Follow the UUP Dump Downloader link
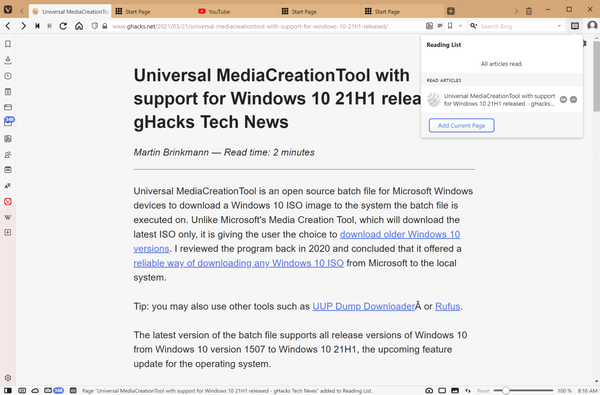 coord(364,306)
